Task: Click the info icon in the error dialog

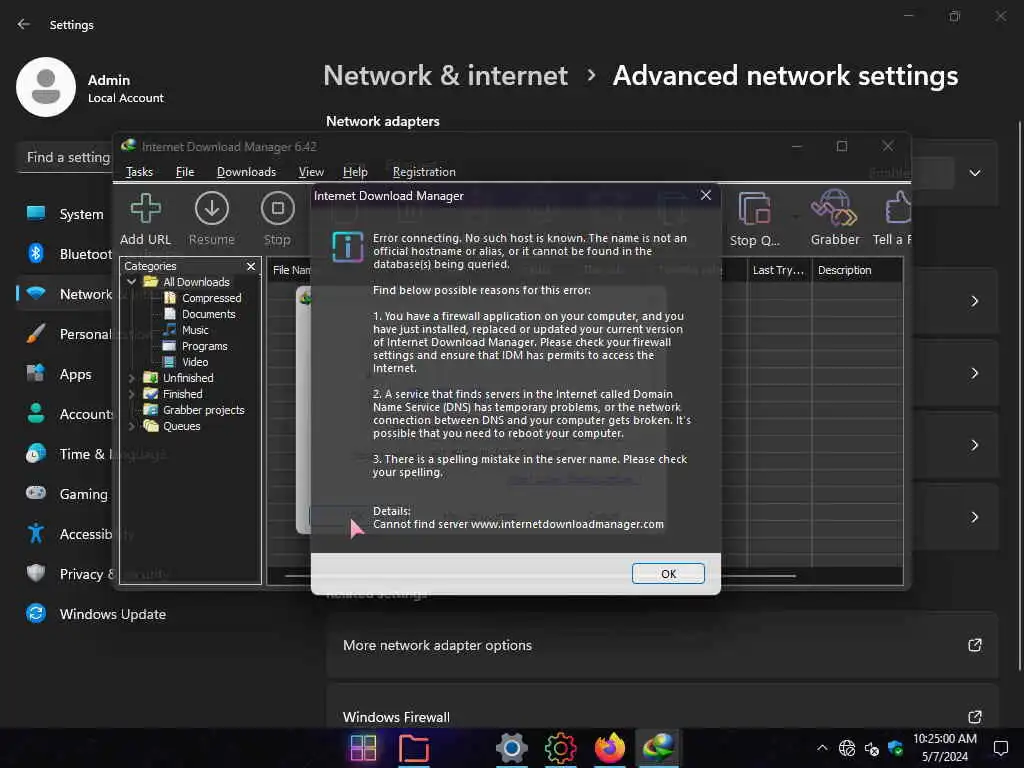Action: (x=347, y=246)
